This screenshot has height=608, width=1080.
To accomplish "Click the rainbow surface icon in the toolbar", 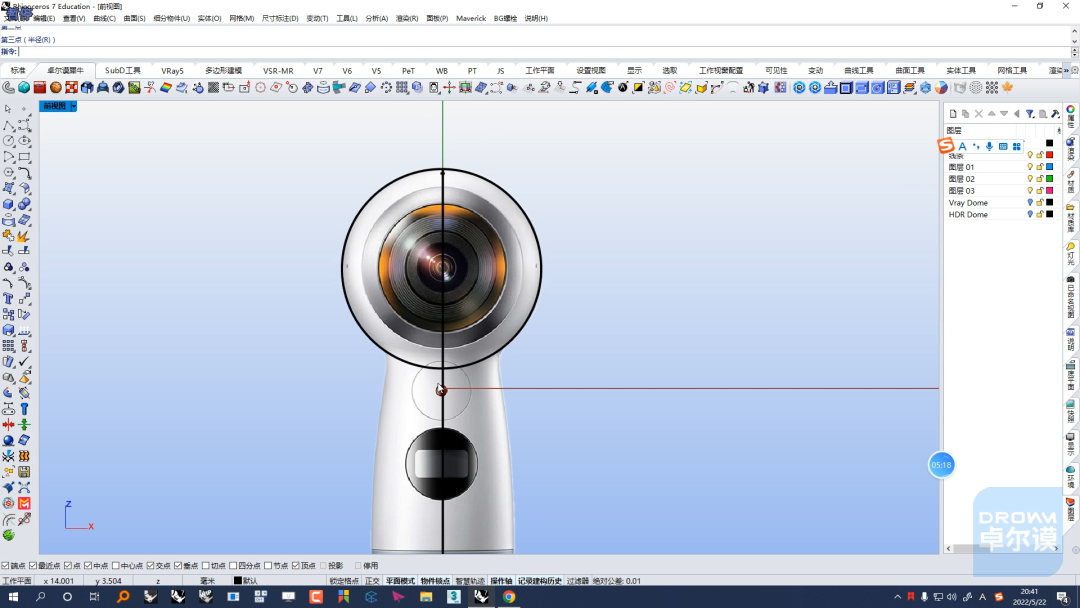I will pyautogui.click(x=166, y=87).
